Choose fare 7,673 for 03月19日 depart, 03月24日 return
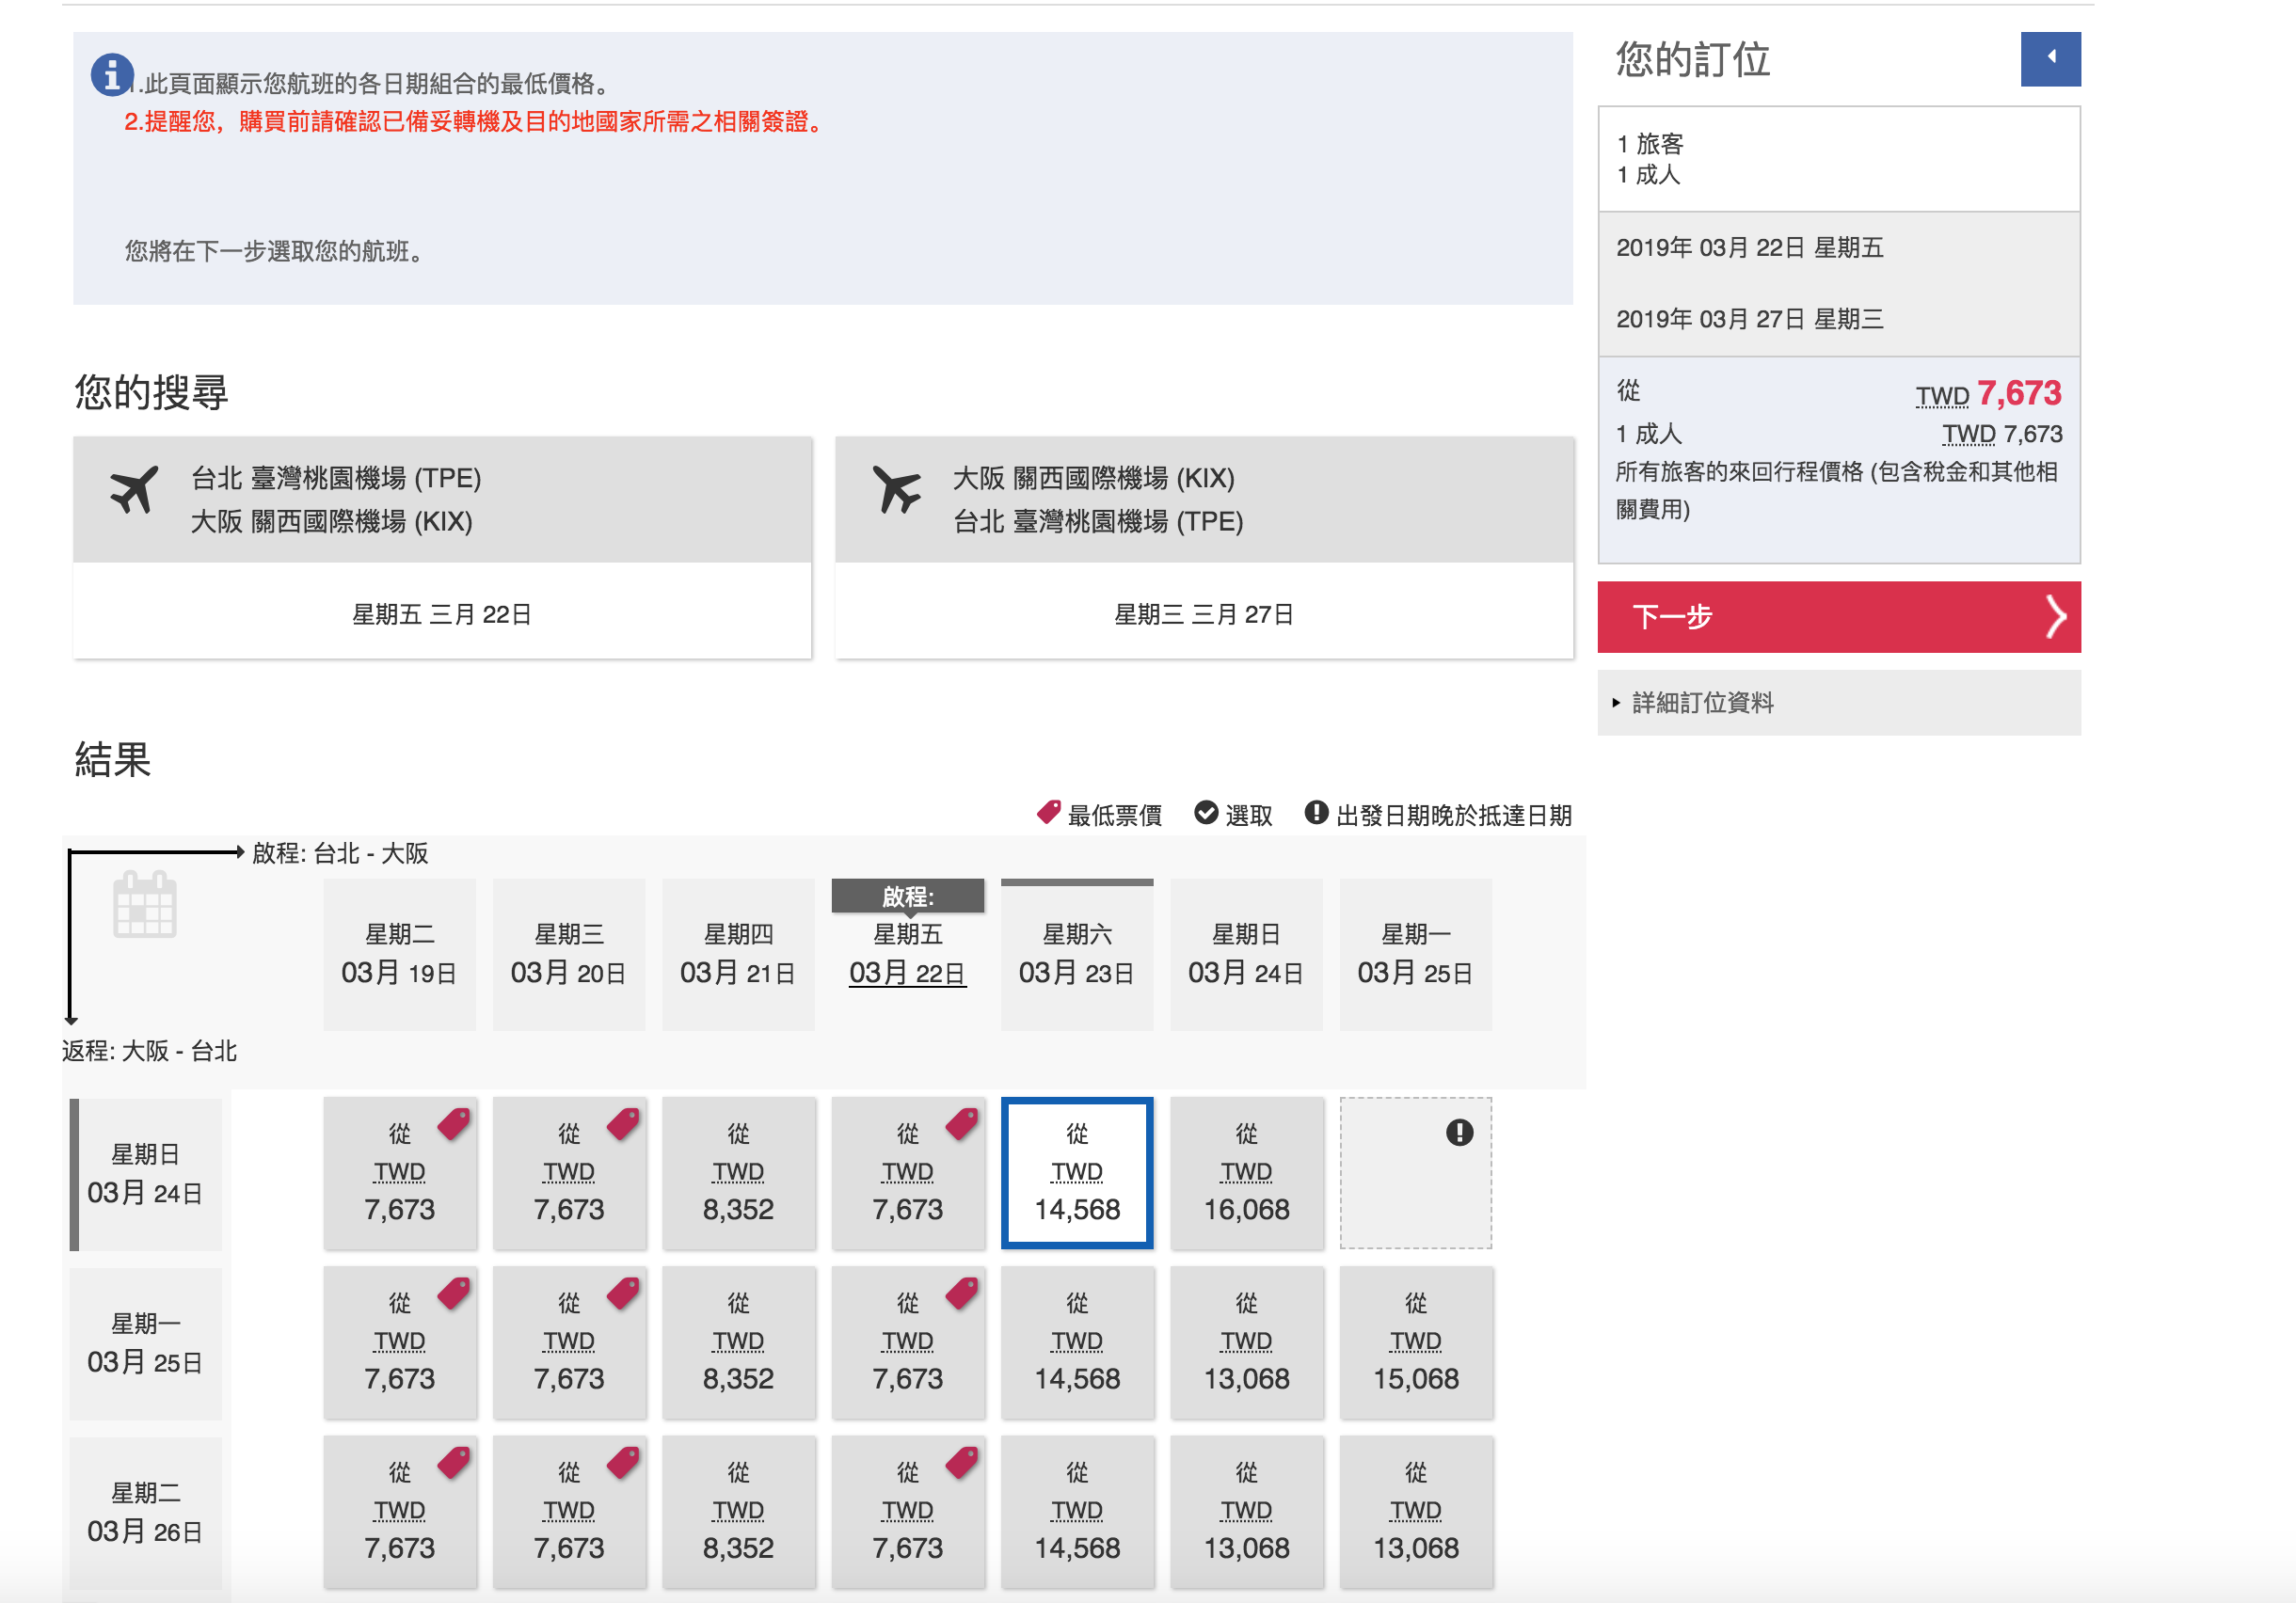2296x1603 pixels. (x=399, y=1173)
